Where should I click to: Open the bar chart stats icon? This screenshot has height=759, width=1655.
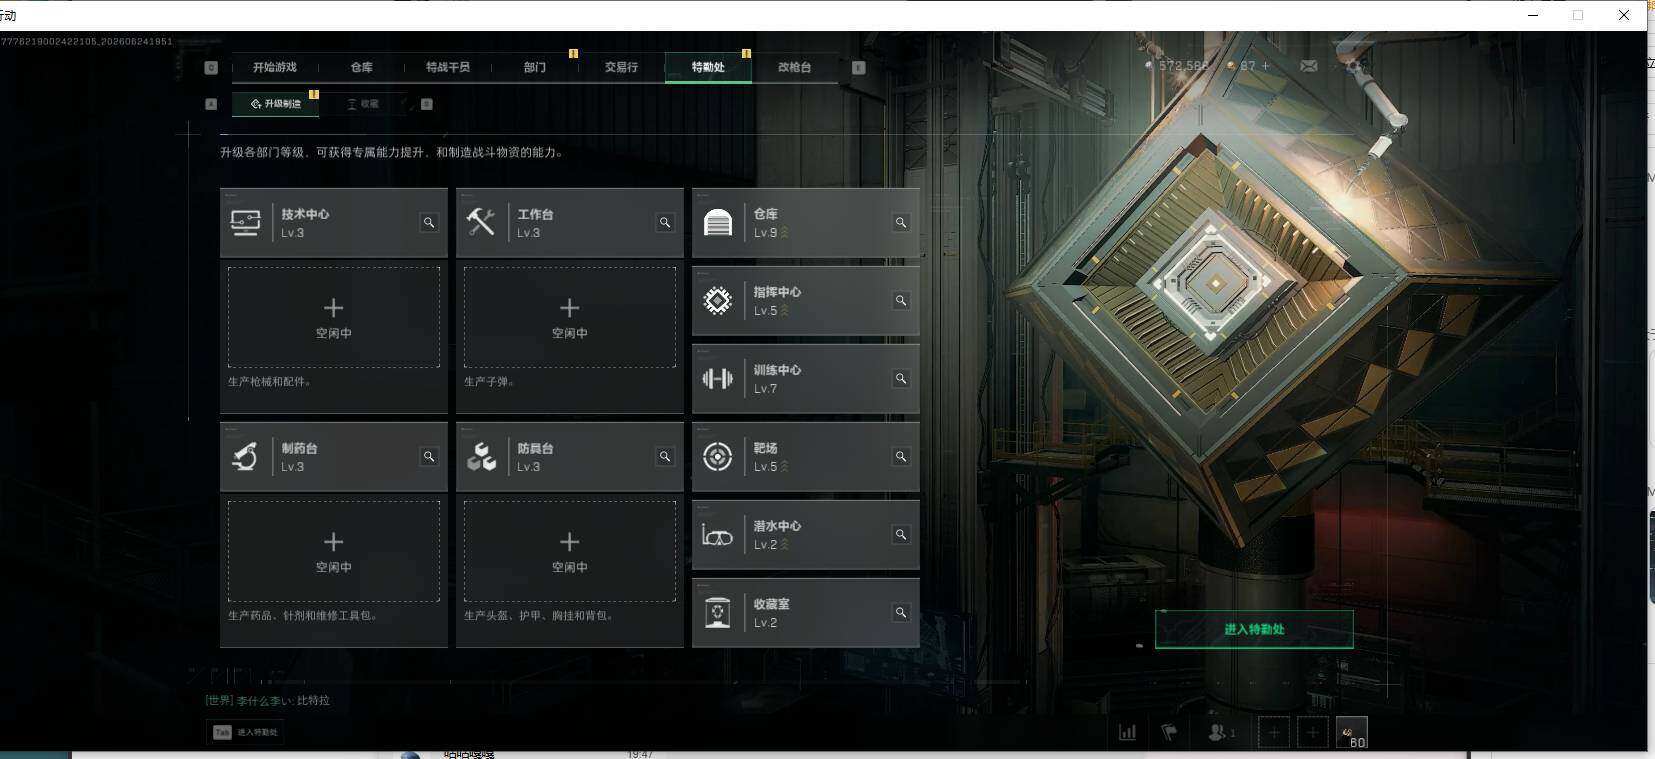1127,733
